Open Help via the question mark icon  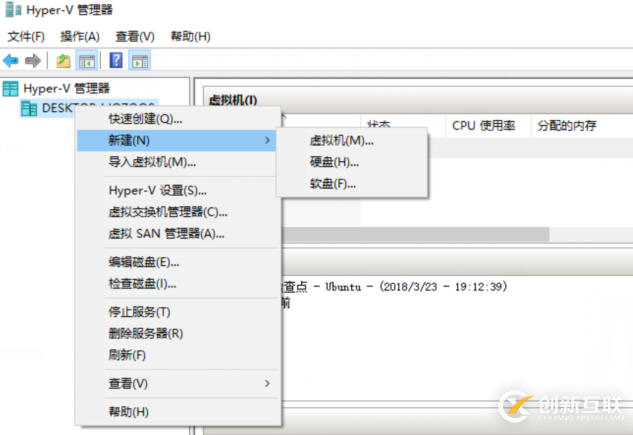116,61
